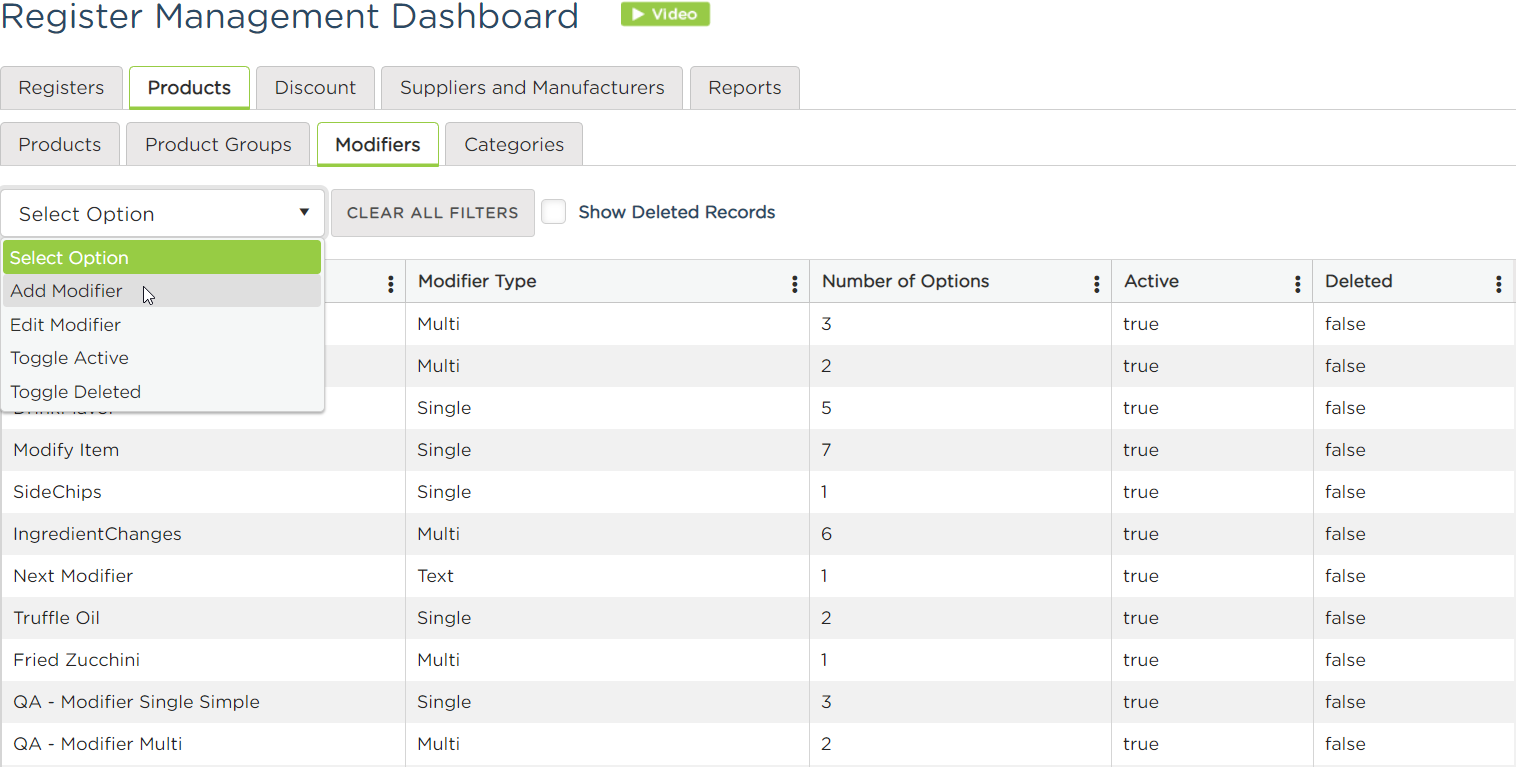The image size is (1516, 767).
Task: Open the Categories sub-tab
Action: 513,145
